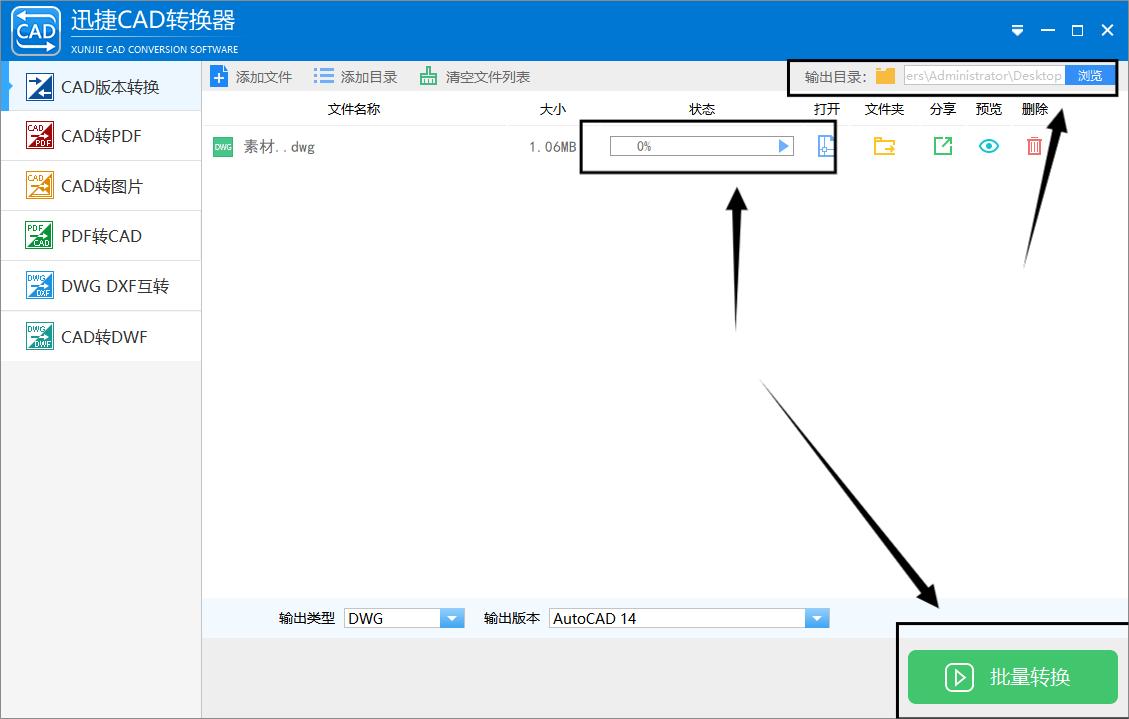The image size is (1129, 719).
Task: Start conversion with the play arrow on the progress bar
Action: tap(784, 145)
